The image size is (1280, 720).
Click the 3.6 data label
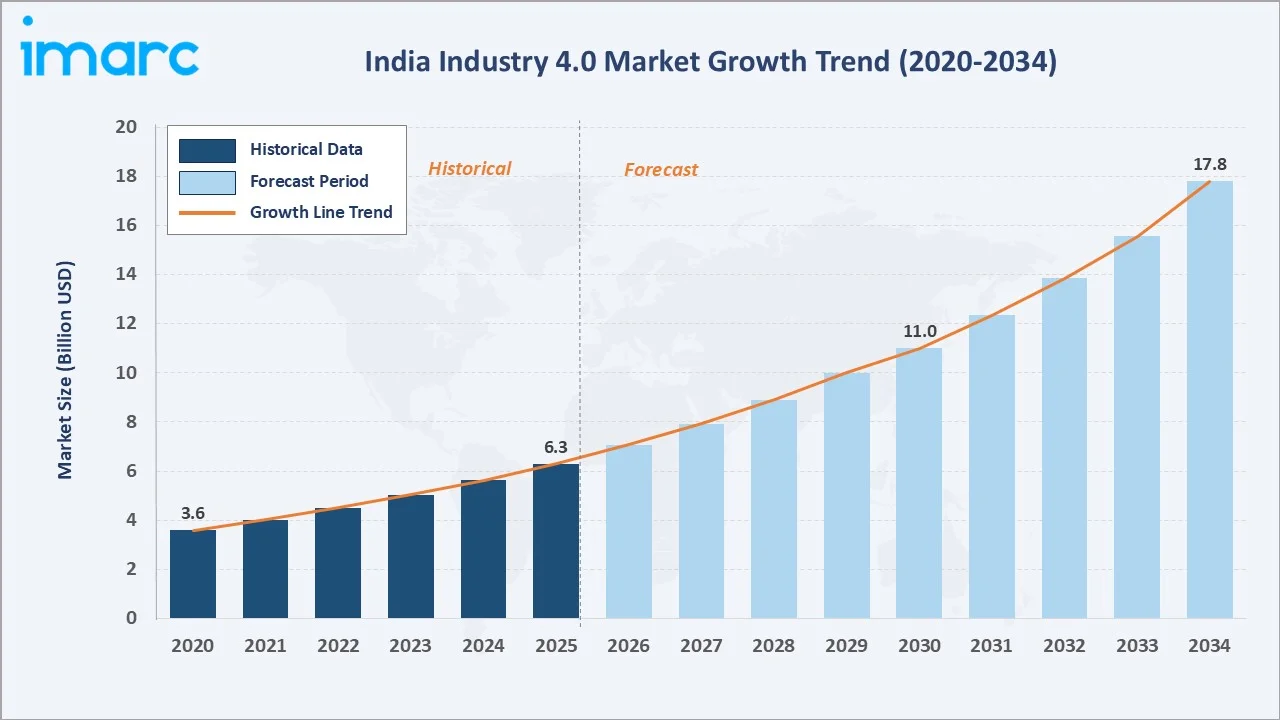click(x=193, y=514)
